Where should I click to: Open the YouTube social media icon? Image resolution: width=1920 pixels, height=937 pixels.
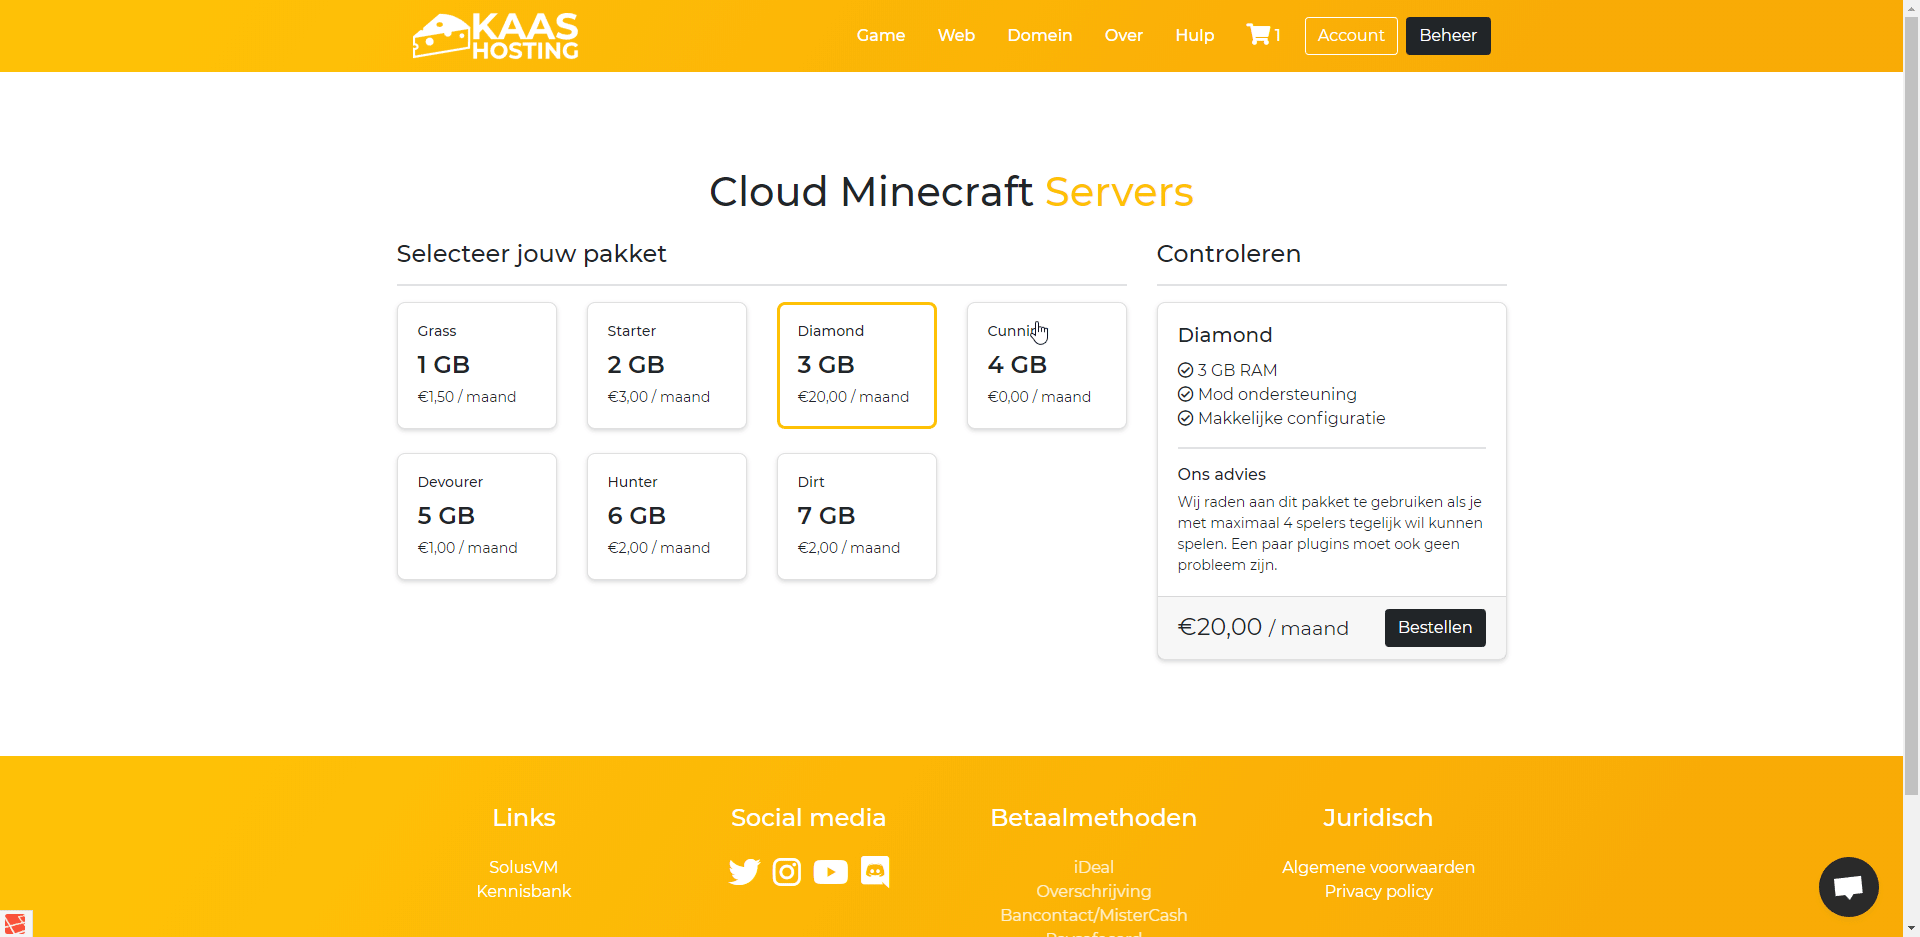click(x=830, y=872)
